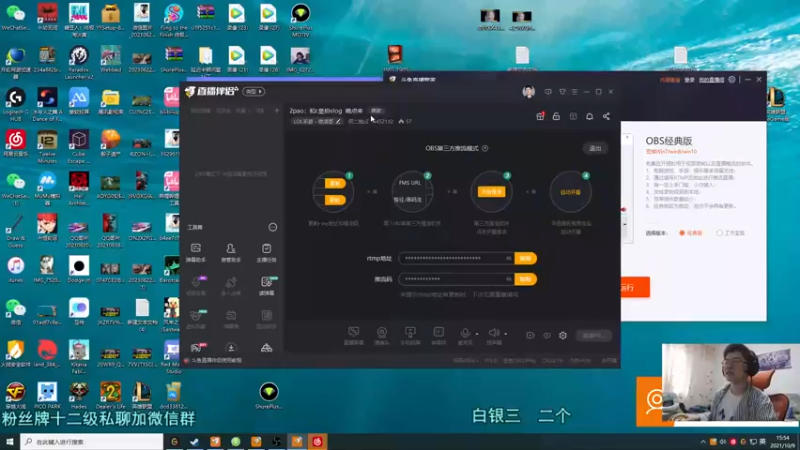The image size is (800, 450).
Task: Click the stream key field
Action: (x=456, y=279)
